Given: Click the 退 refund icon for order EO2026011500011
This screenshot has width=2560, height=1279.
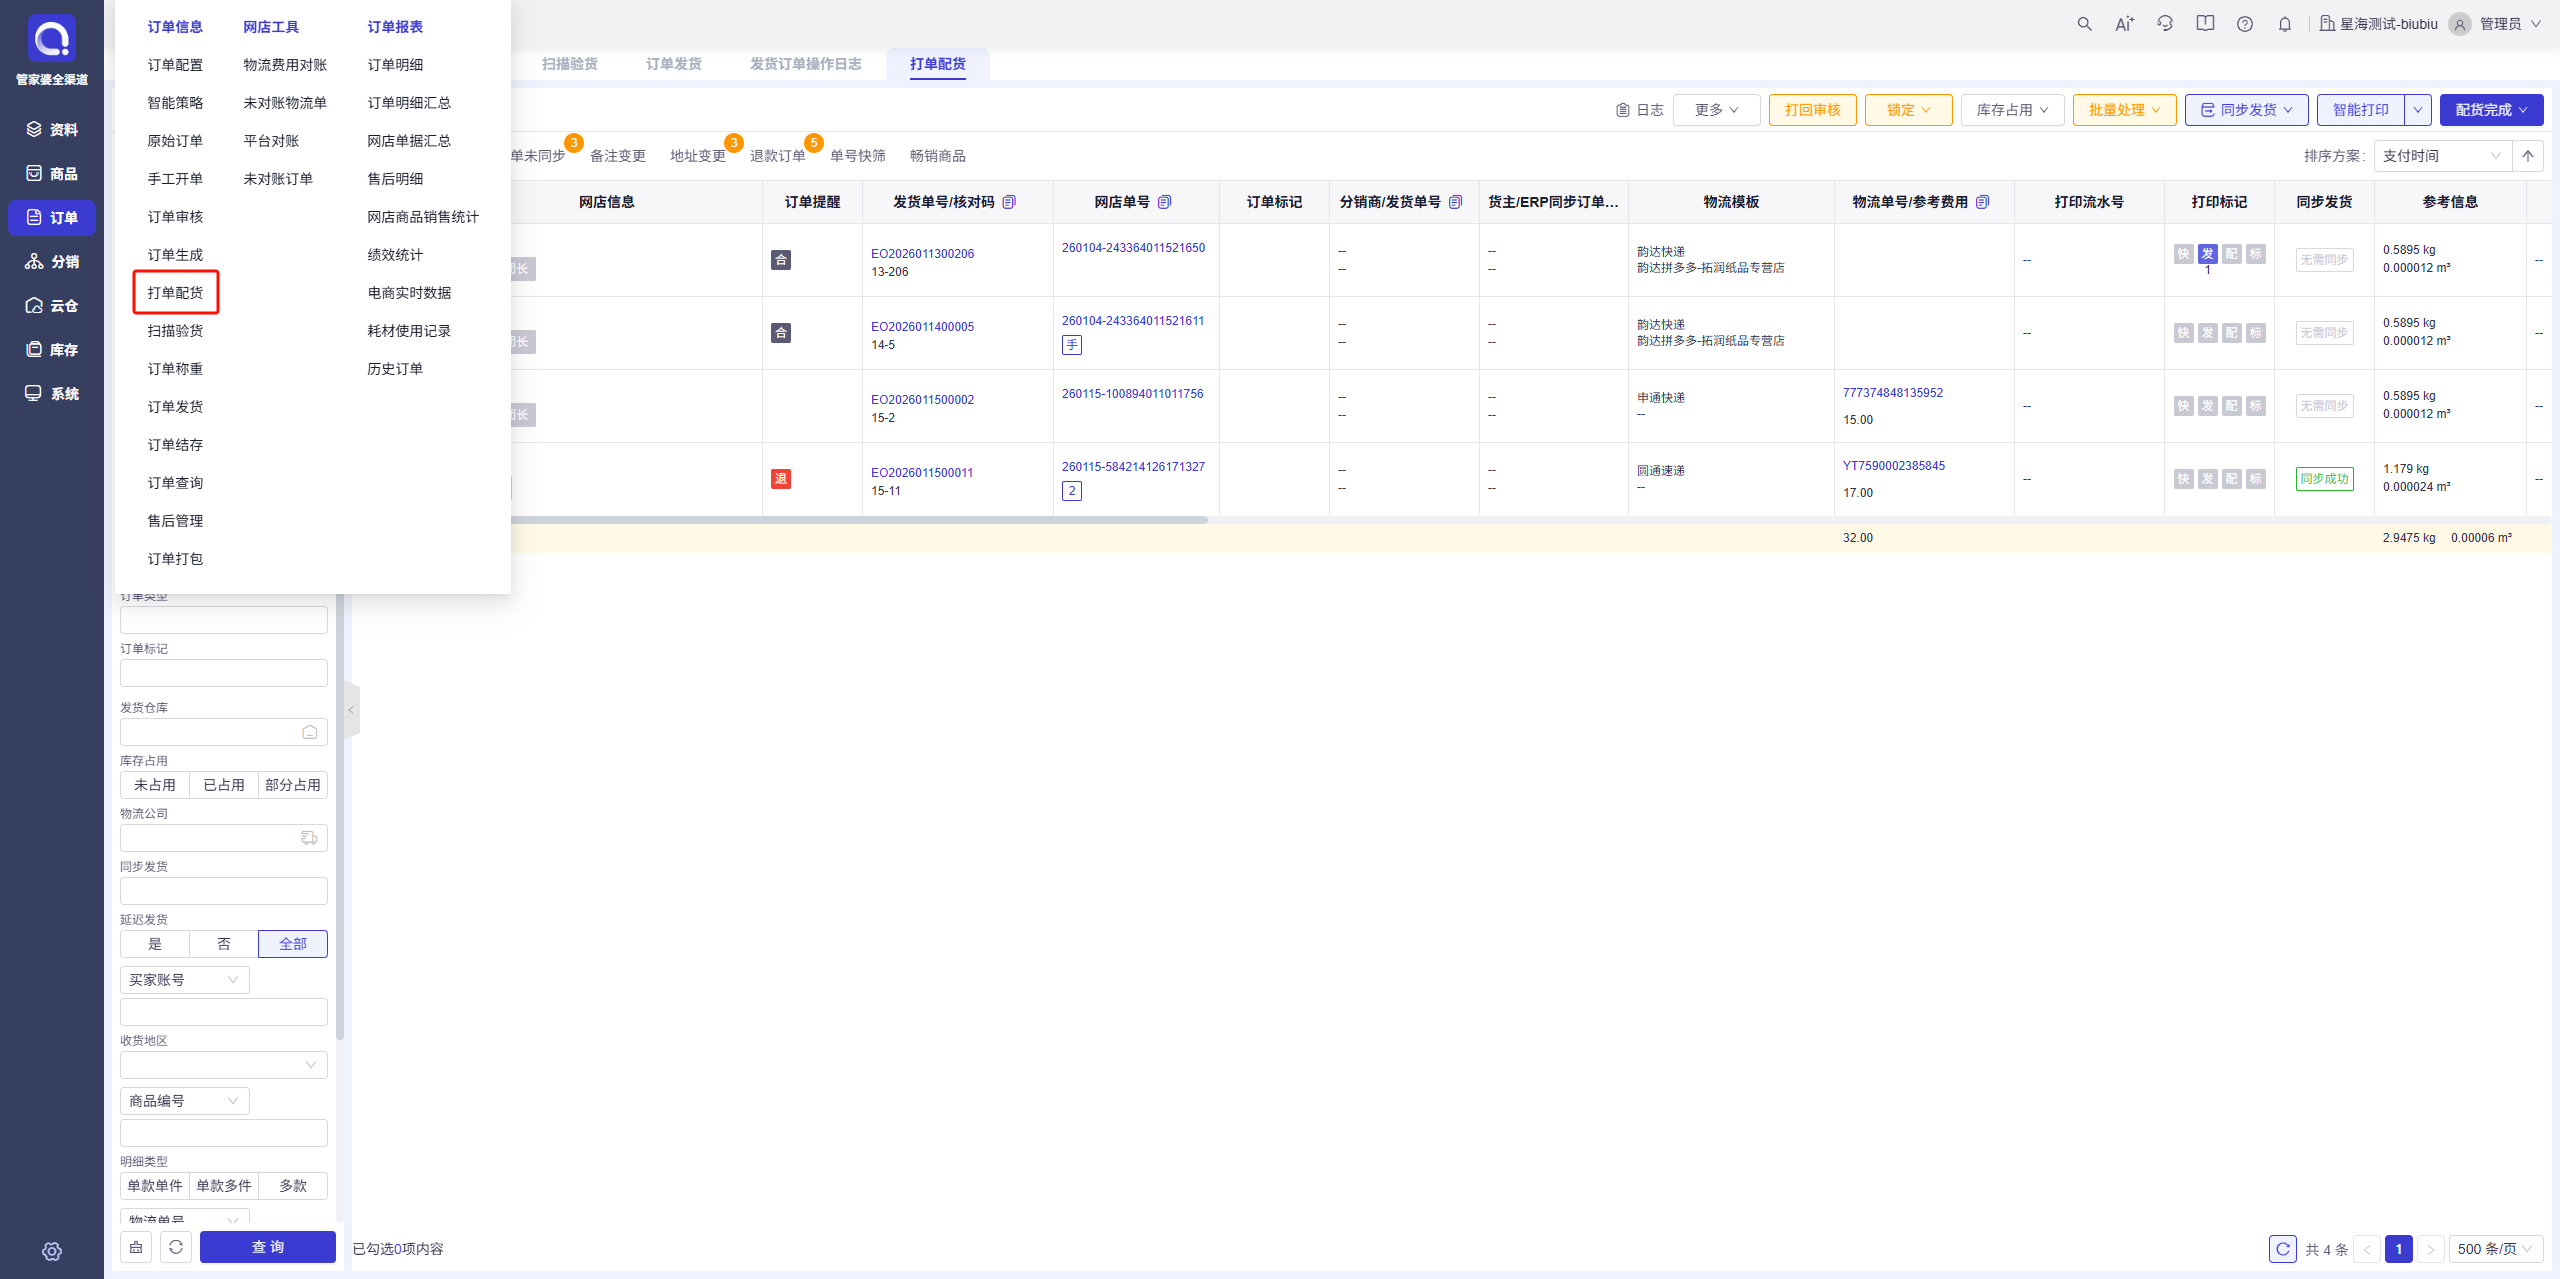Looking at the screenshot, I should [x=781, y=479].
